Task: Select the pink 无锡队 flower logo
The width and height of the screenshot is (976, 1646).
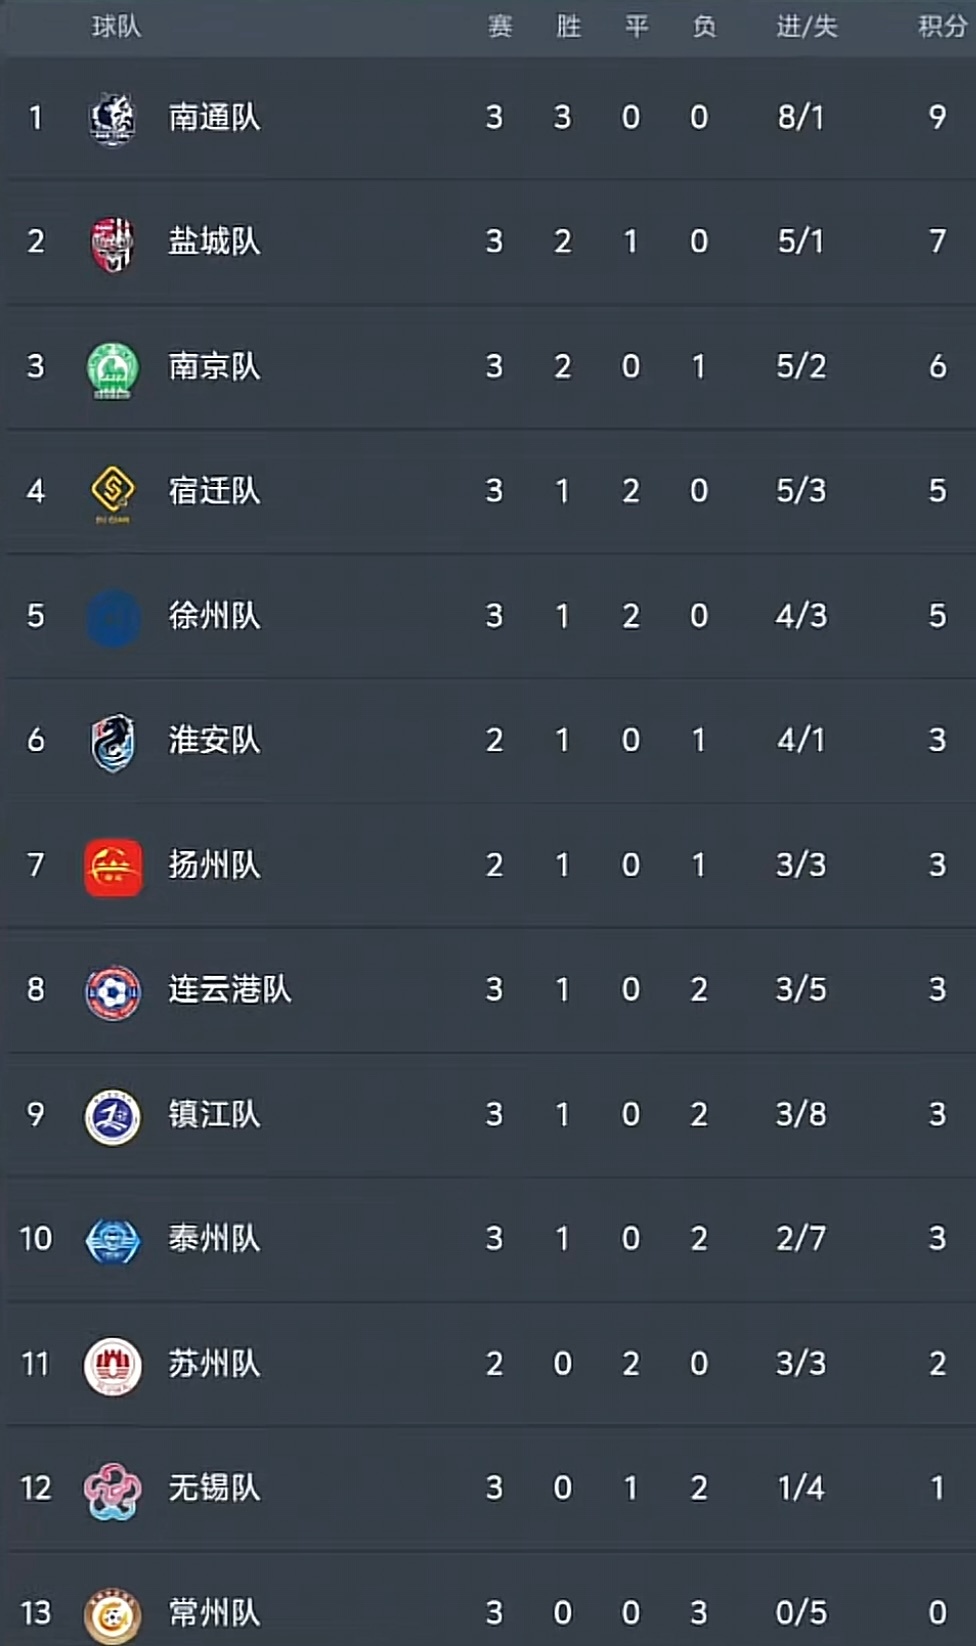Action: pyautogui.click(x=112, y=1491)
